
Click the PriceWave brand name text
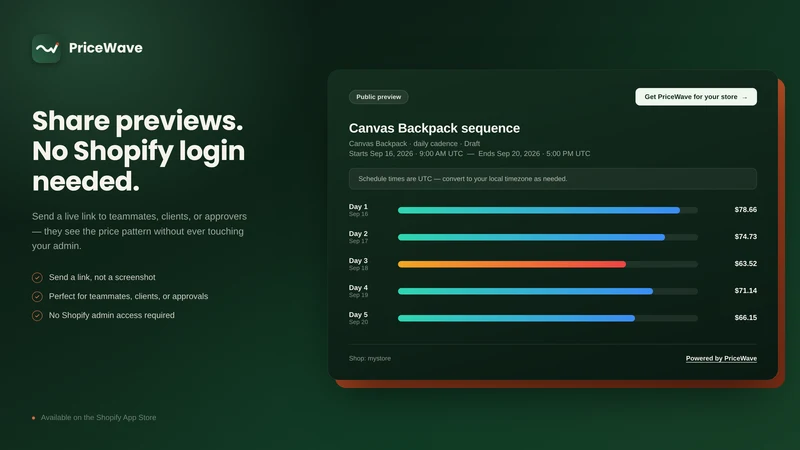[106, 48]
